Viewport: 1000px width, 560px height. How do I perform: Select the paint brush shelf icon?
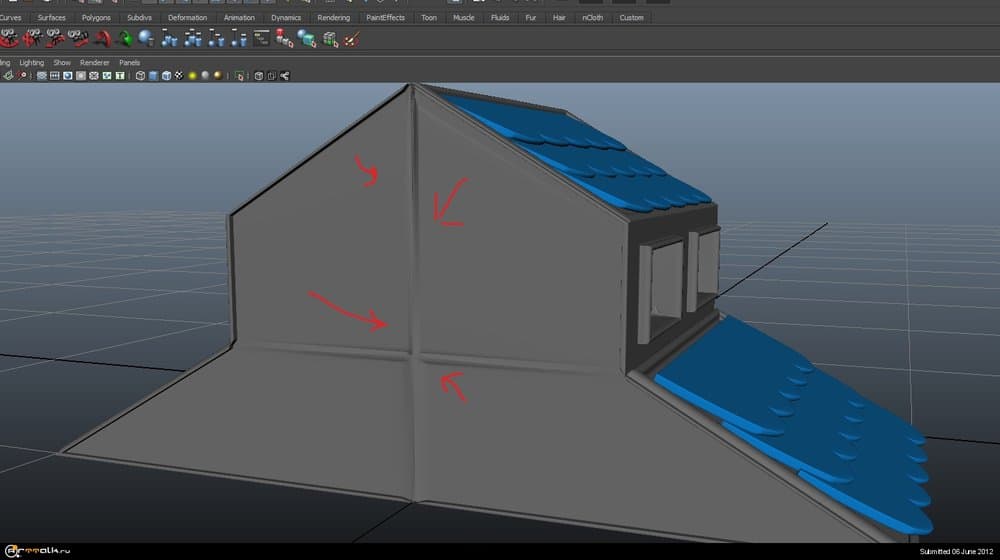(x=351, y=39)
